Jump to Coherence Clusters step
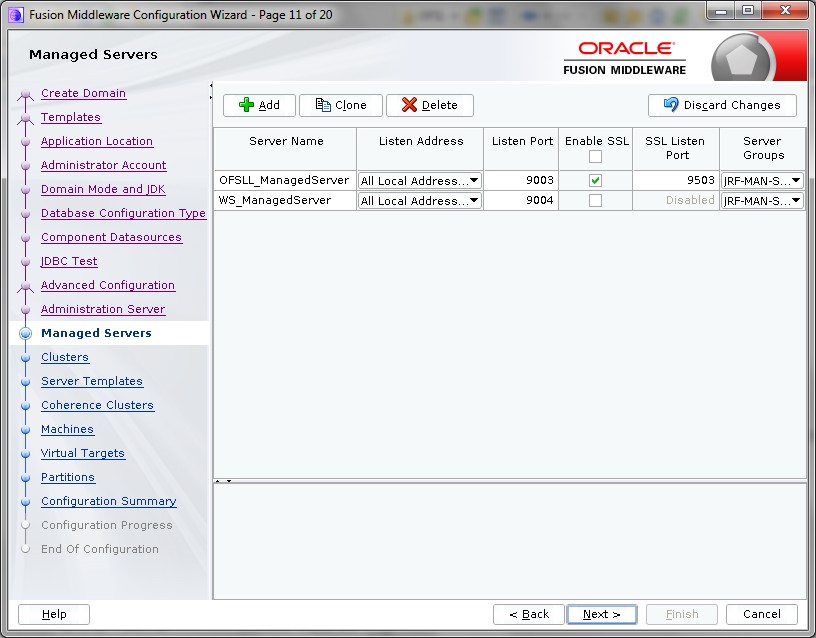This screenshot has width=816, height=638. [97, 405]
